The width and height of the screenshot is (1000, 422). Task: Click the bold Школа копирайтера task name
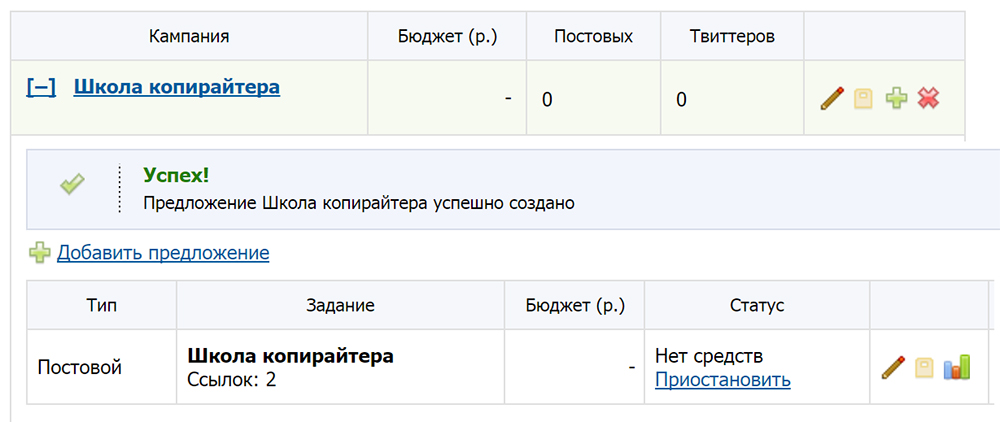click(x=290, y=356)
